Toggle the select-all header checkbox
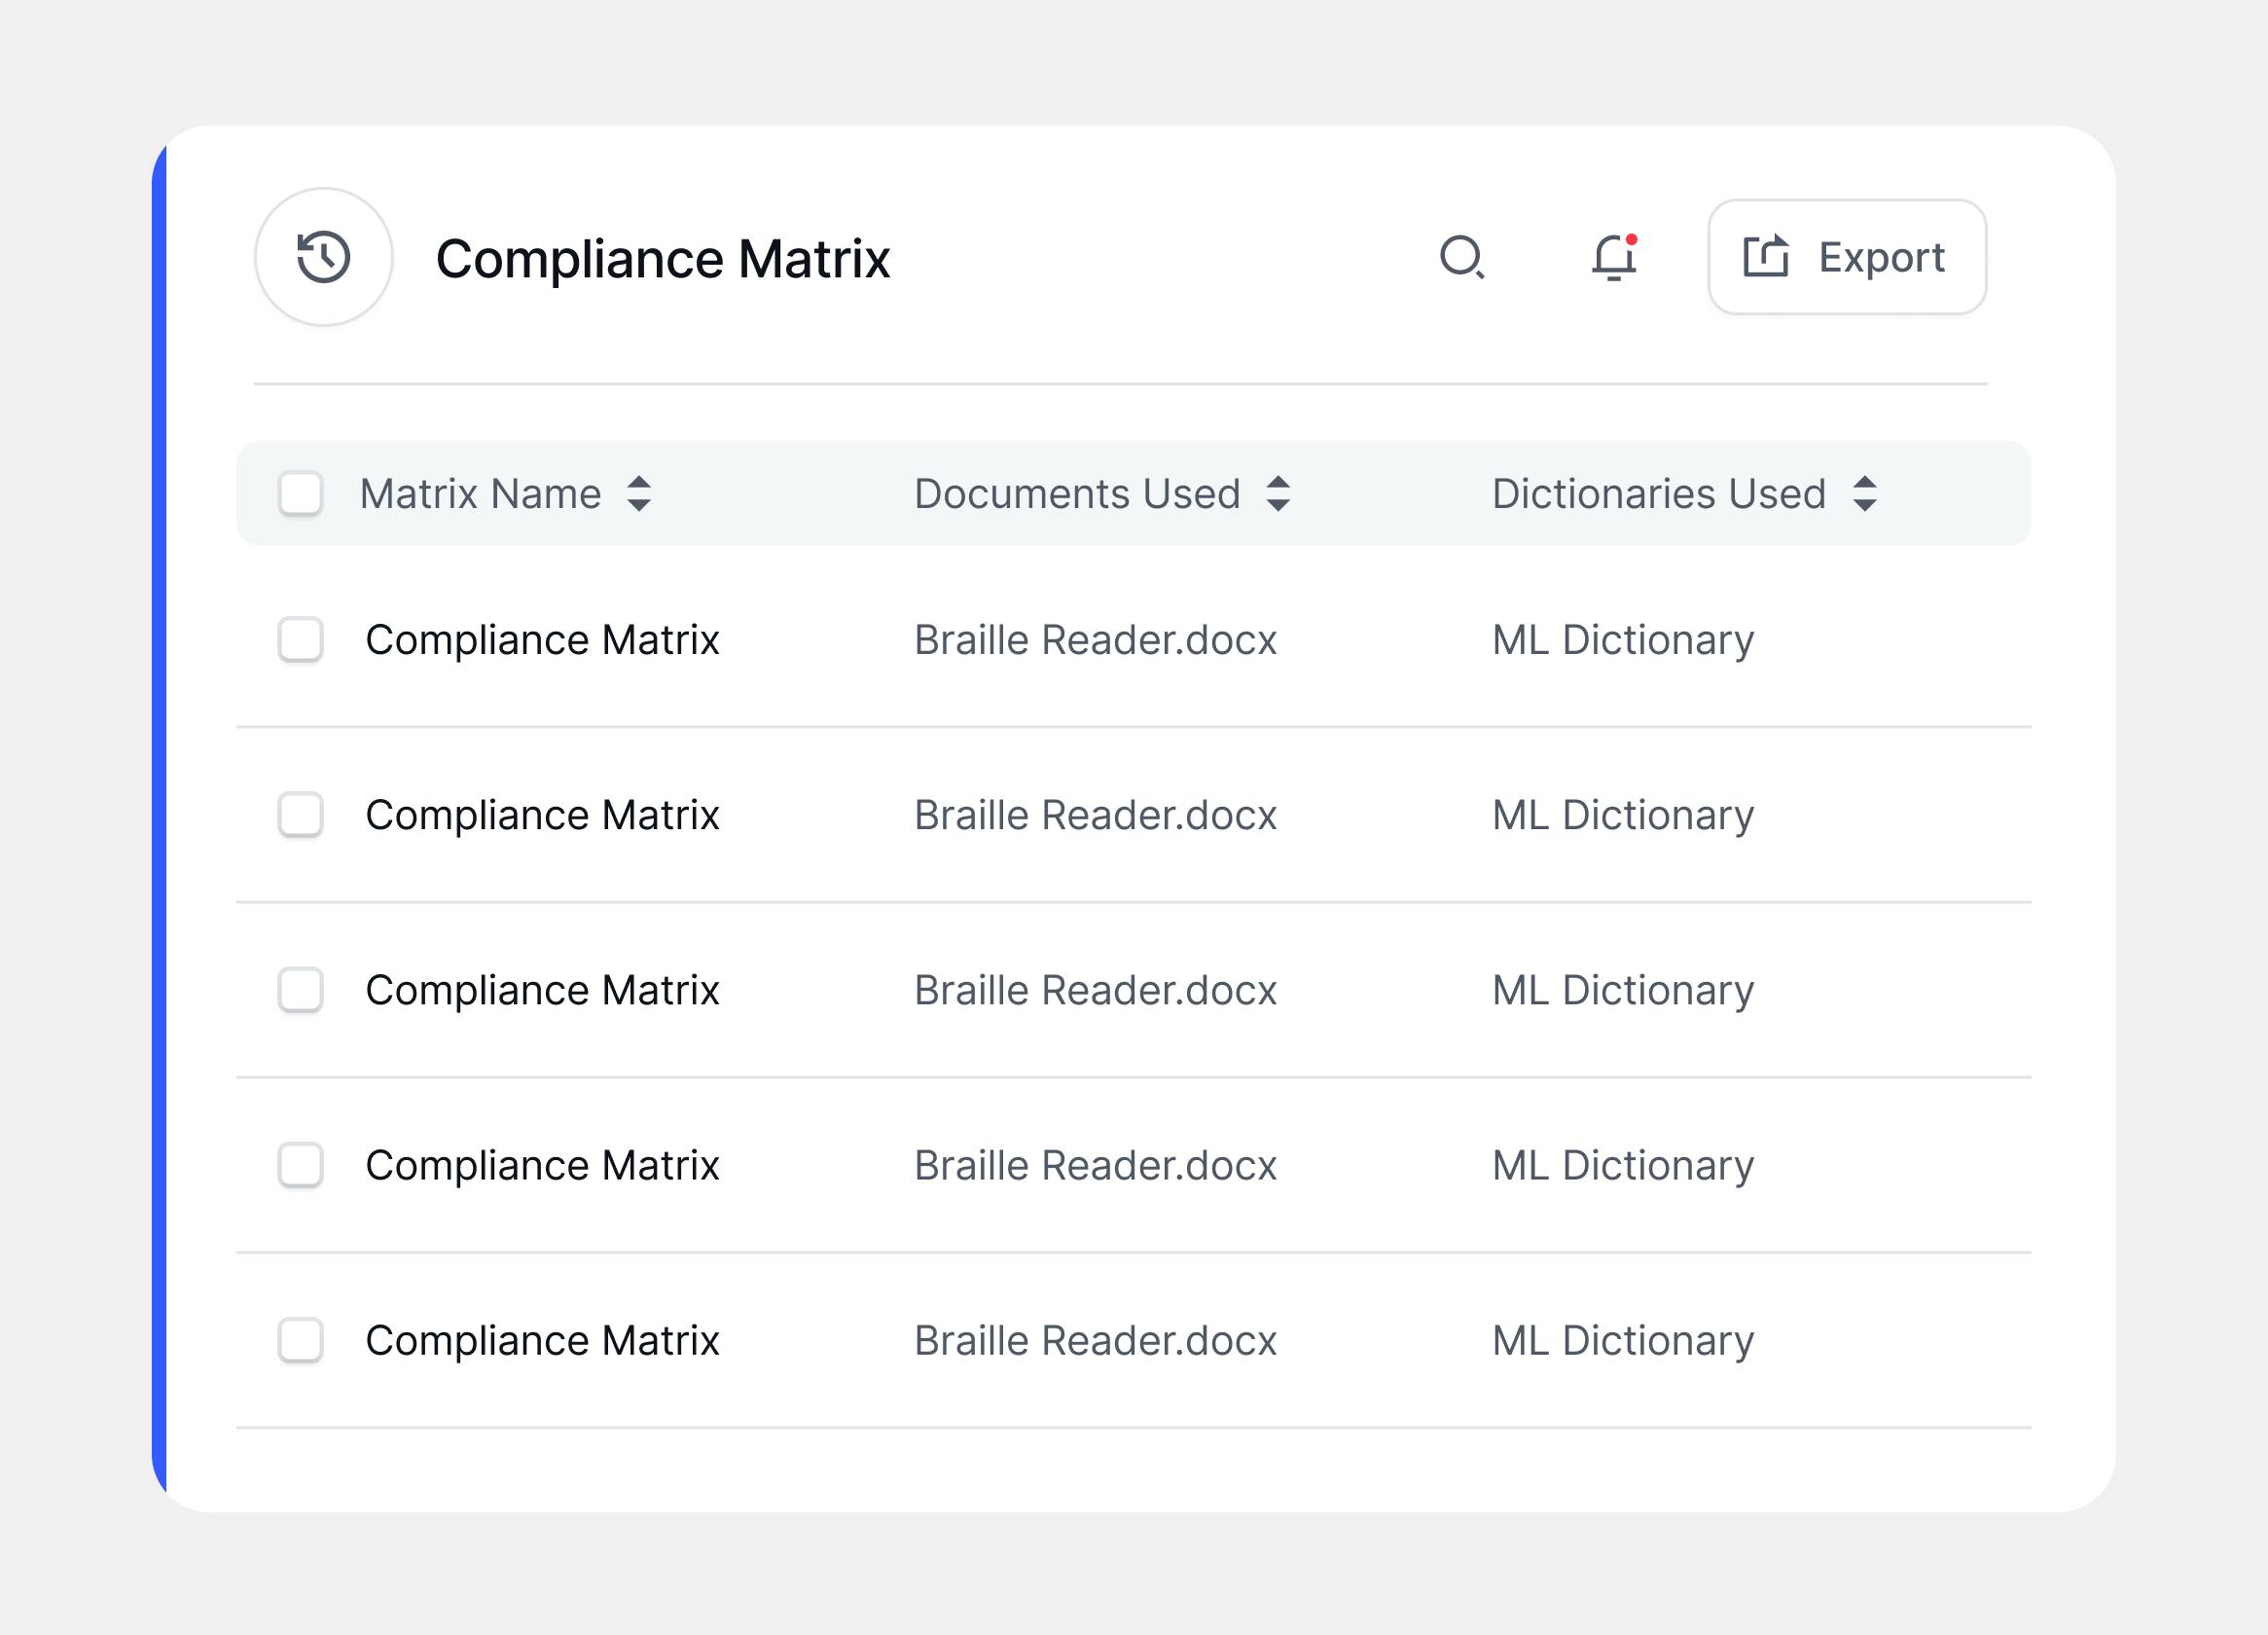This screenshot has height=1635, width=2268. (x=300, y=493)
